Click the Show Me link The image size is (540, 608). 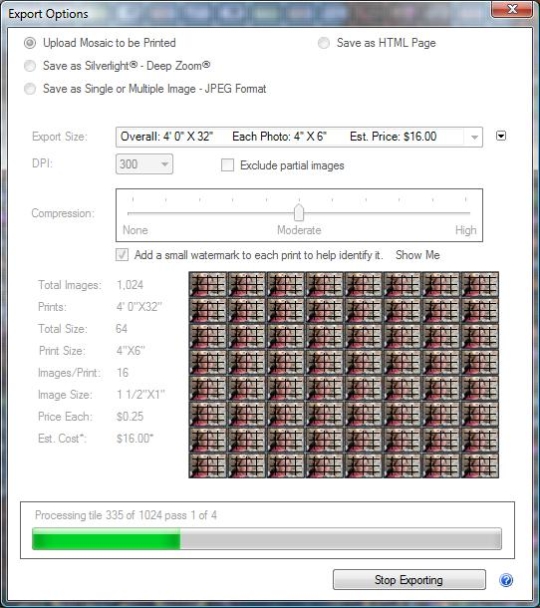click(x=418, y=255)
